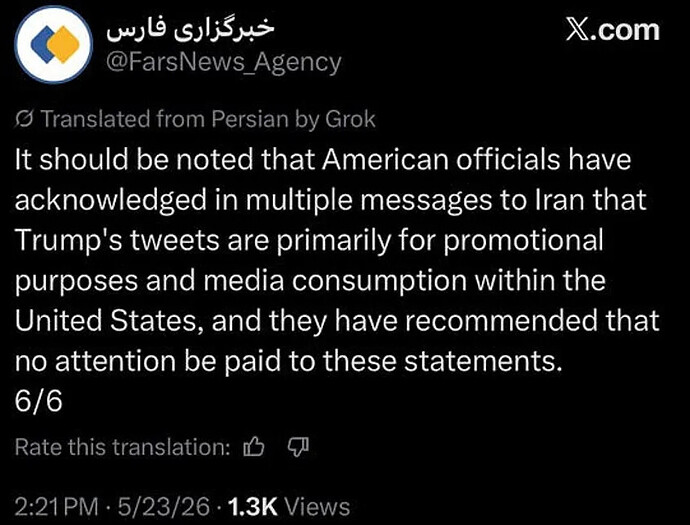Open the 2:21 PM timestamp link
This screenshot has width=690, height=525.
(x=56, y=507)
